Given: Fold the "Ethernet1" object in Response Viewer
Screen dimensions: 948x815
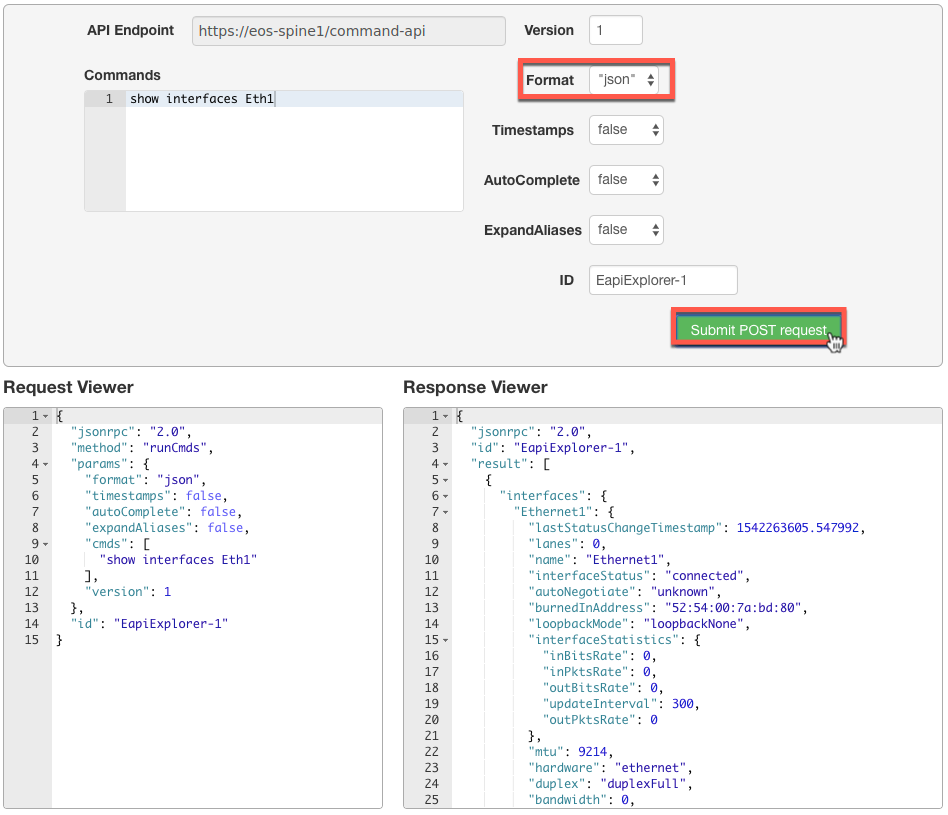Looking at the screenshot, I should click(445, 512).
